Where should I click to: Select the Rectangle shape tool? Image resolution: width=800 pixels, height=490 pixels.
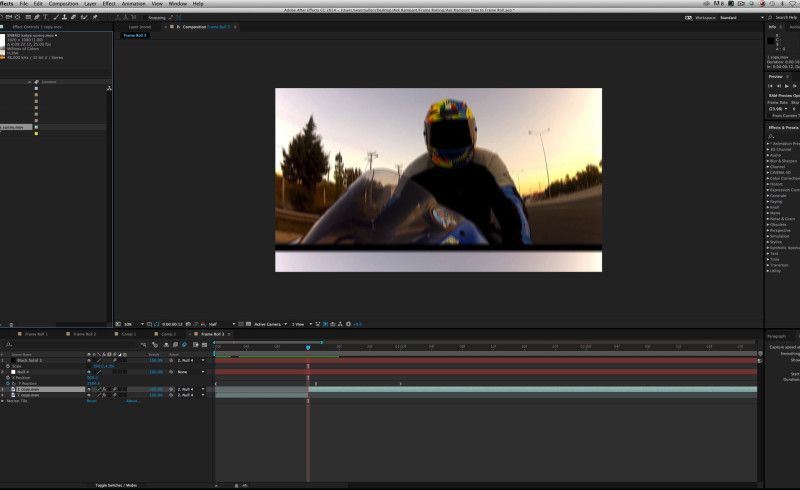(x=28, y=17)
